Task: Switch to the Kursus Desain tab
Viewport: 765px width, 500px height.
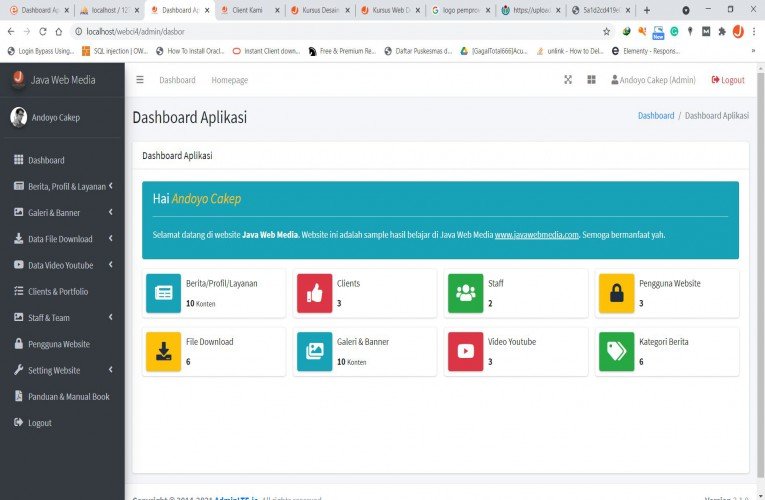Action: coord(321,10)
